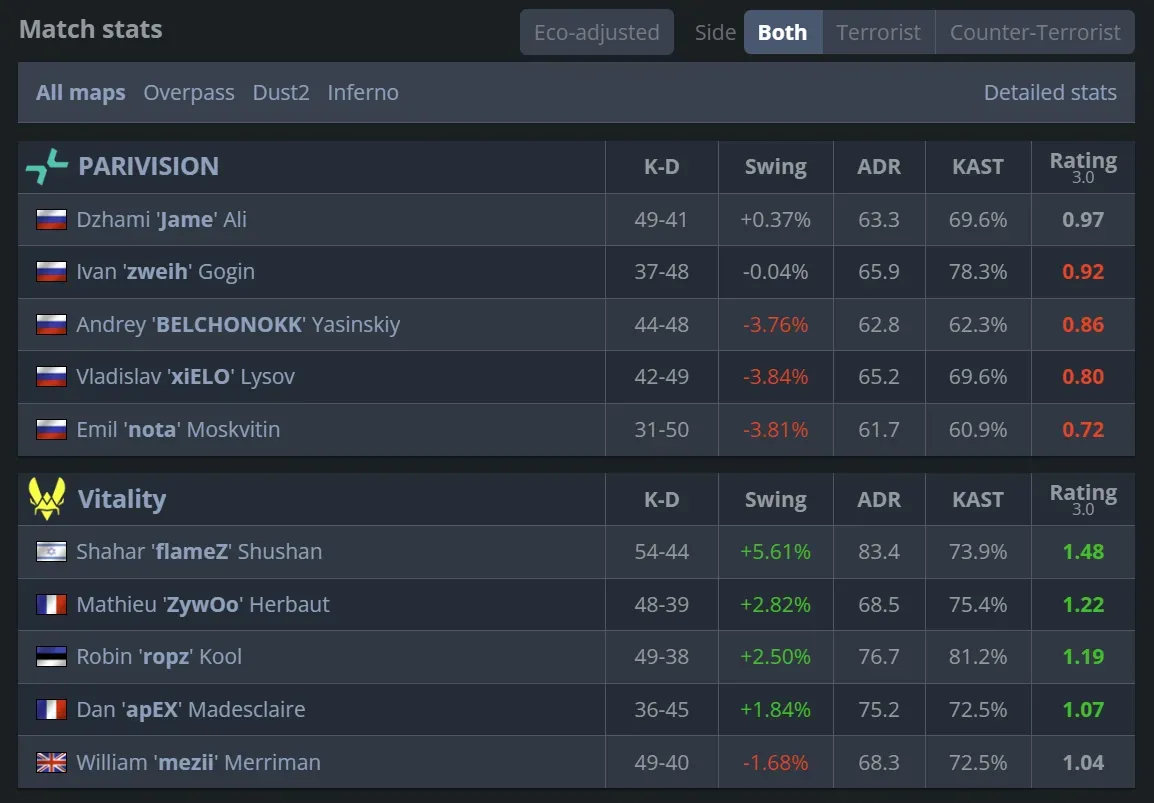
Task: Switch to the Overpass map tab
Action: [x=189, y=92]
